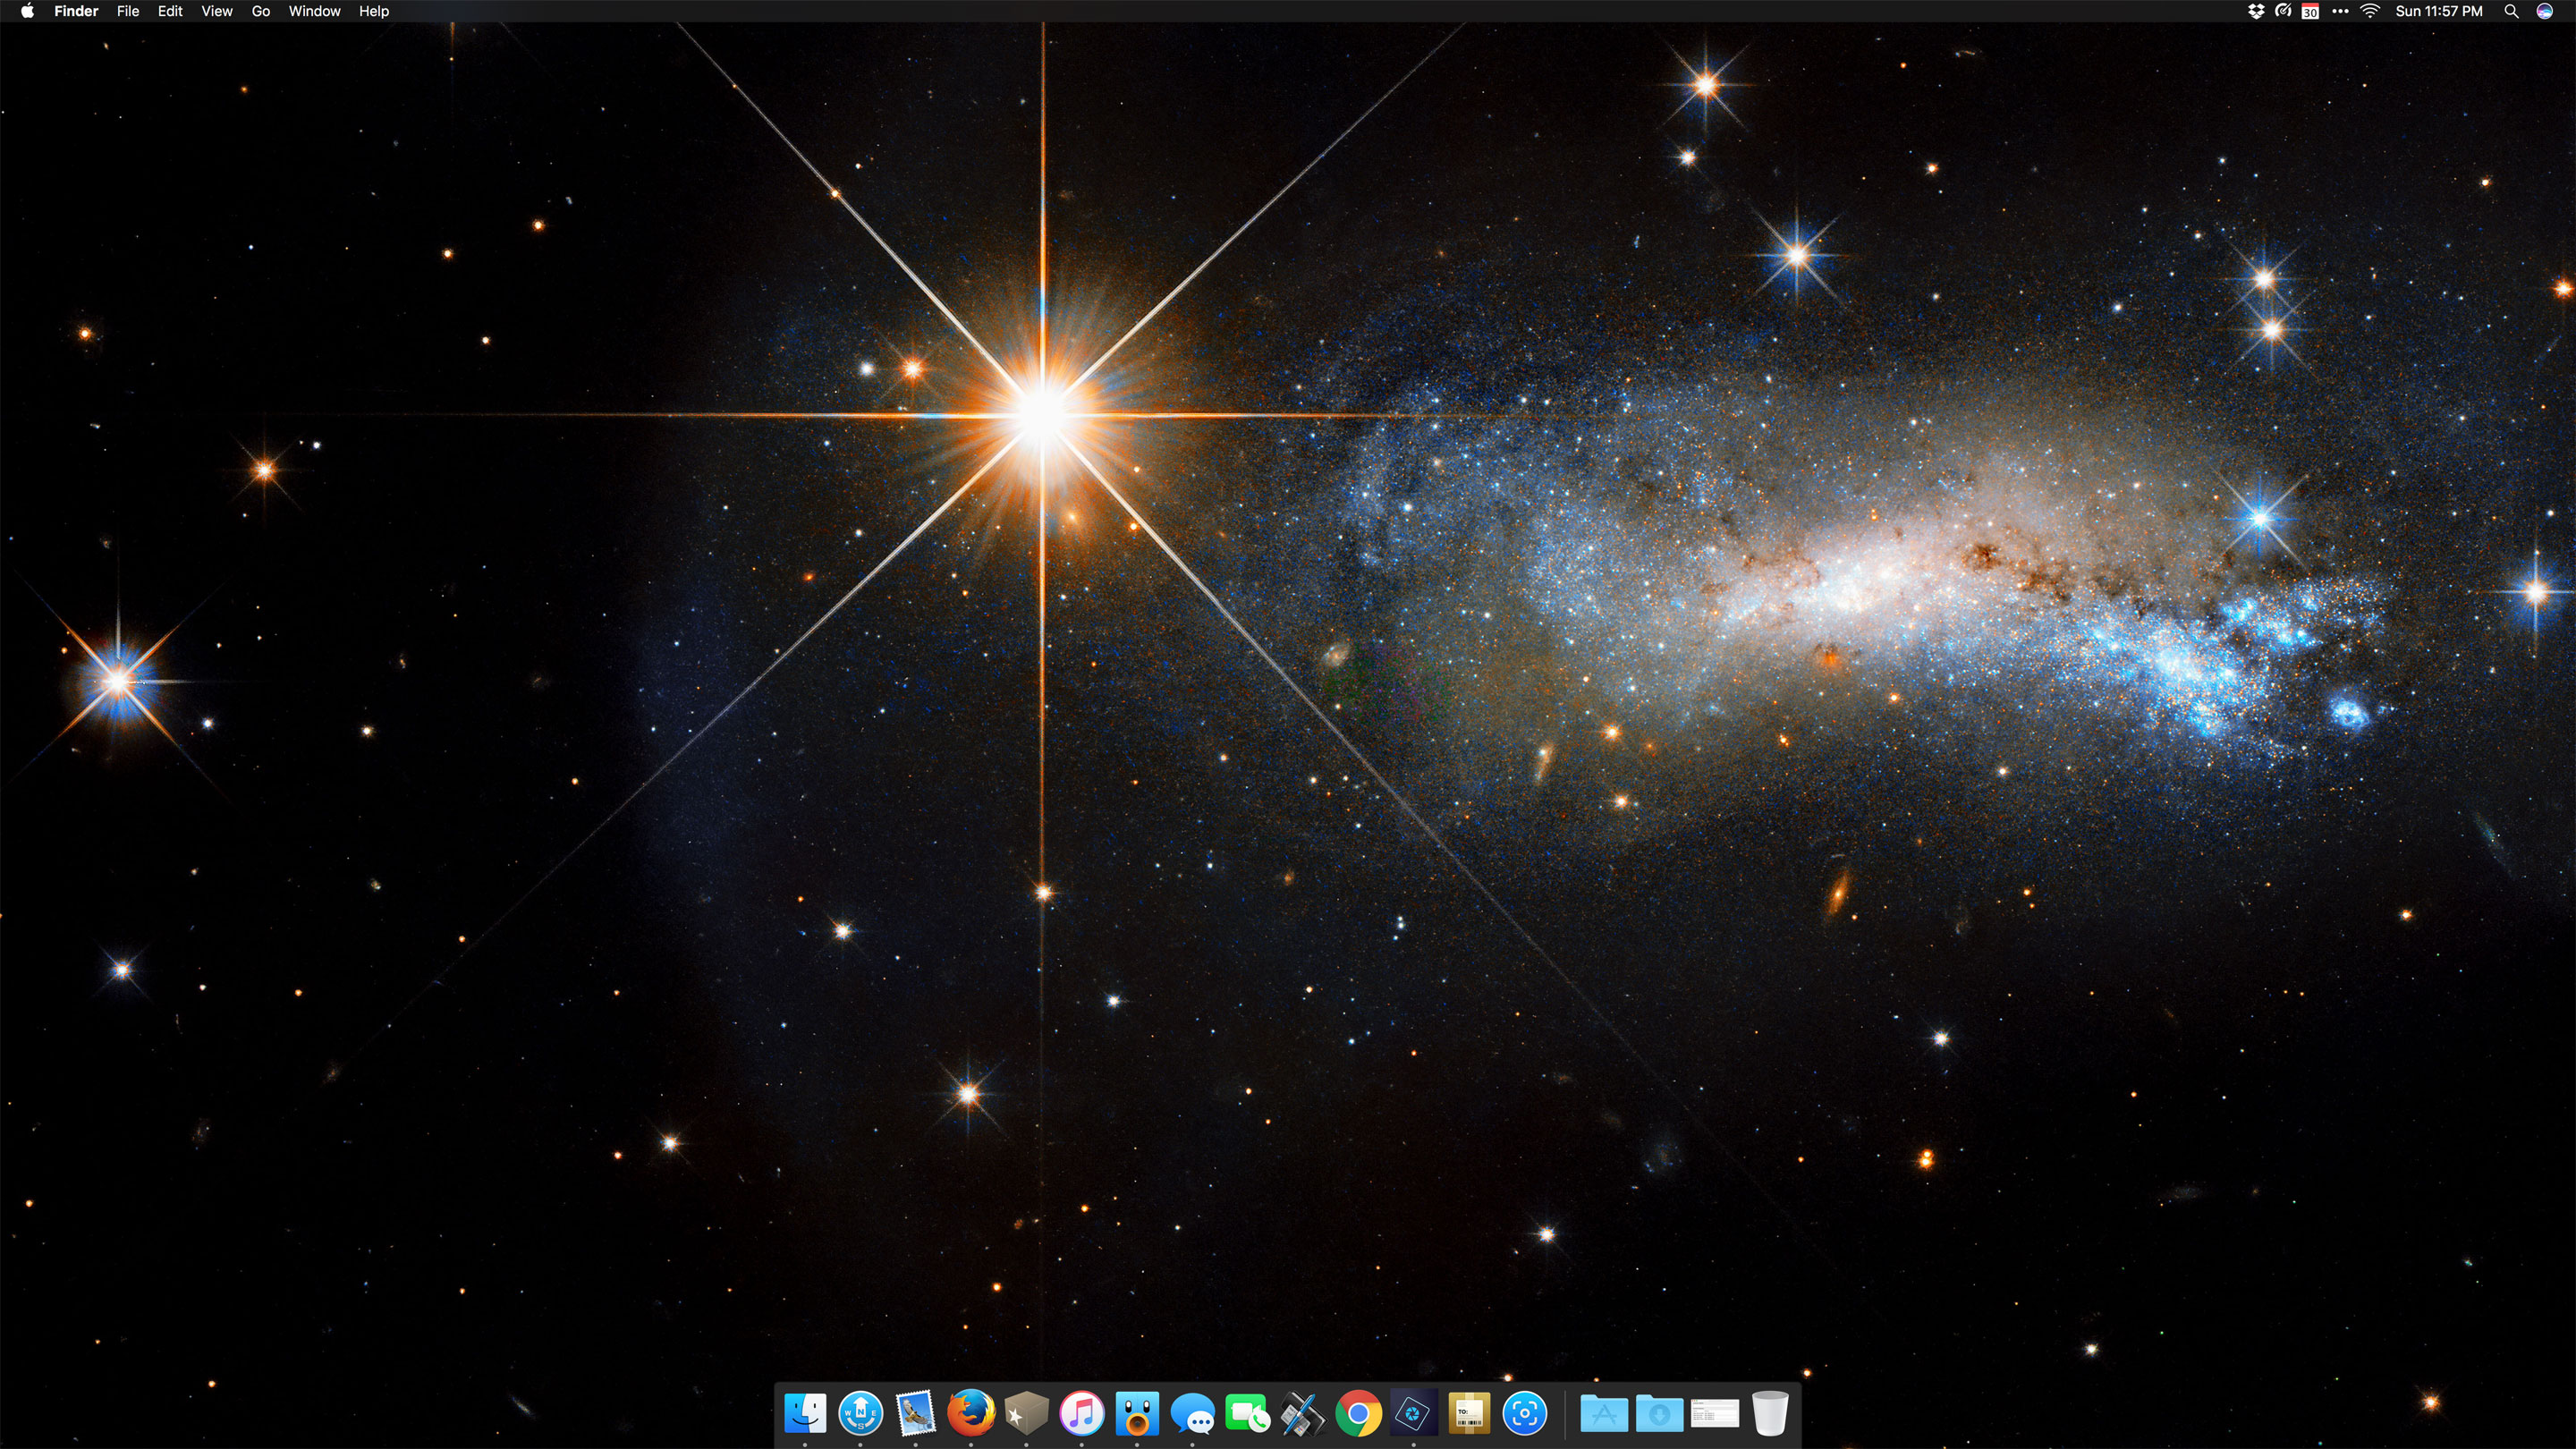Click the Sun 11:57 PM clock
The image size is (2576, 1449).
[2438, 11]
